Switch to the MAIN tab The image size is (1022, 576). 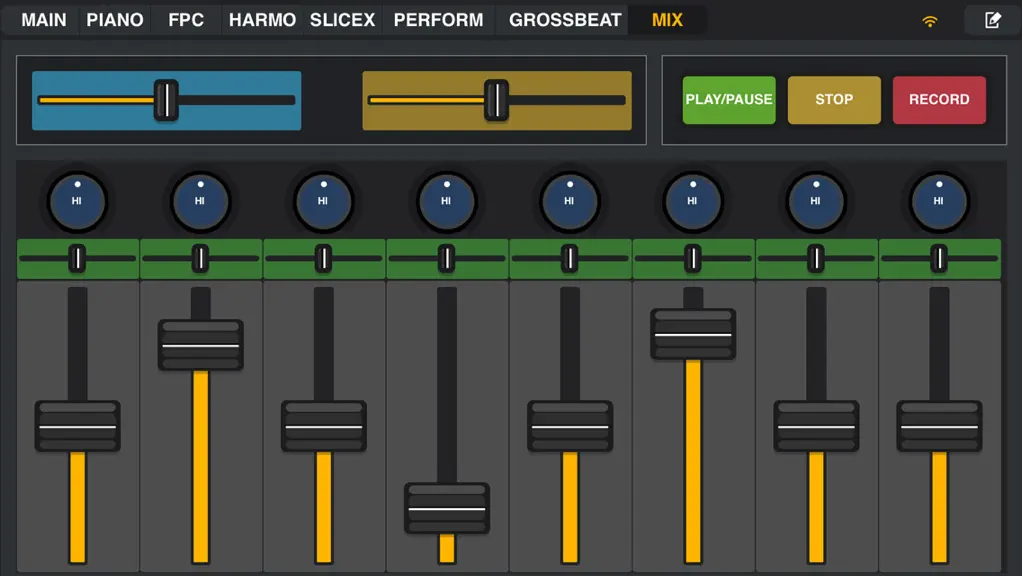point(44,20)
